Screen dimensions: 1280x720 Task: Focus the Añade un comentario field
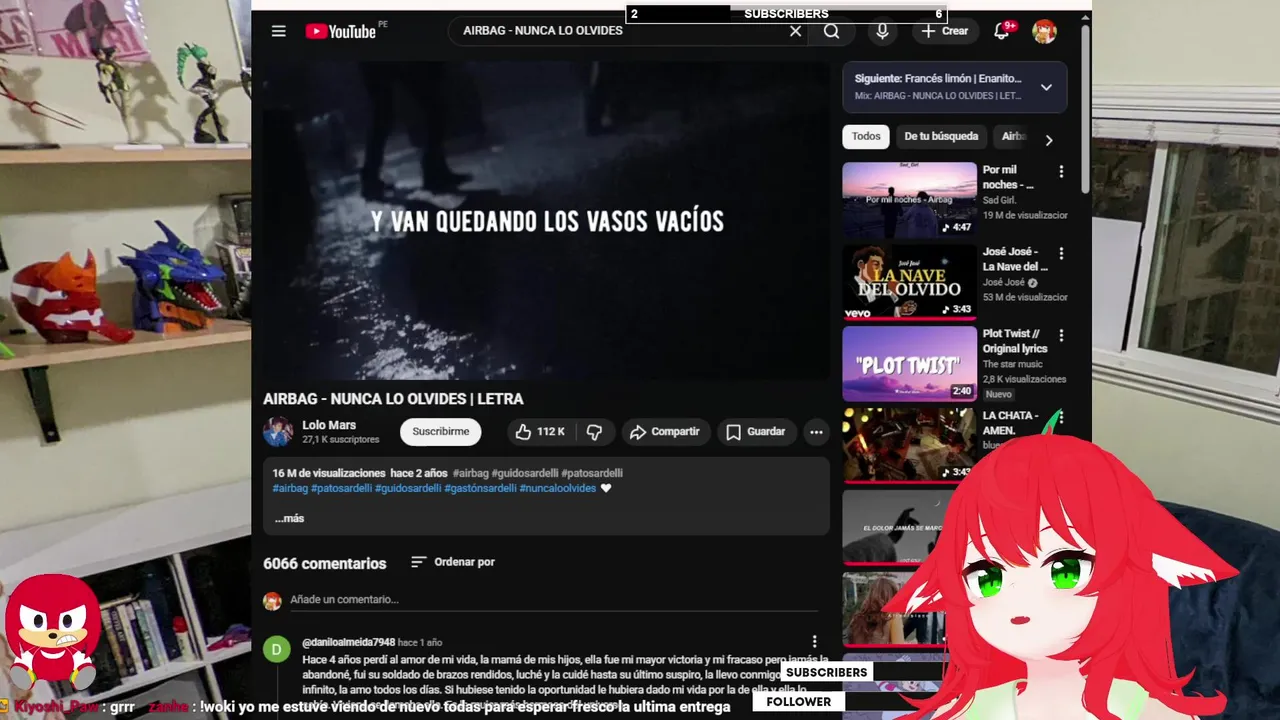pyautogui.click(x=553, y=600)
